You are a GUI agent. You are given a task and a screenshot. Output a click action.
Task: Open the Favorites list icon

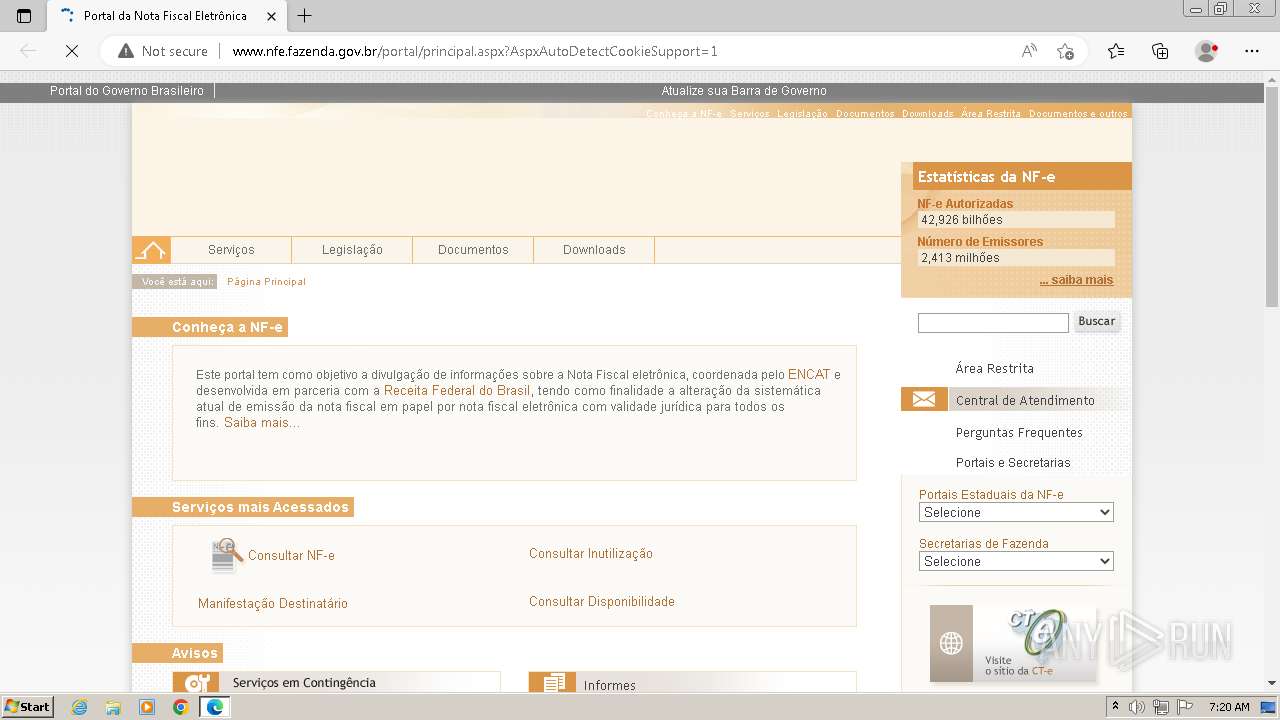pos(1116,51)
